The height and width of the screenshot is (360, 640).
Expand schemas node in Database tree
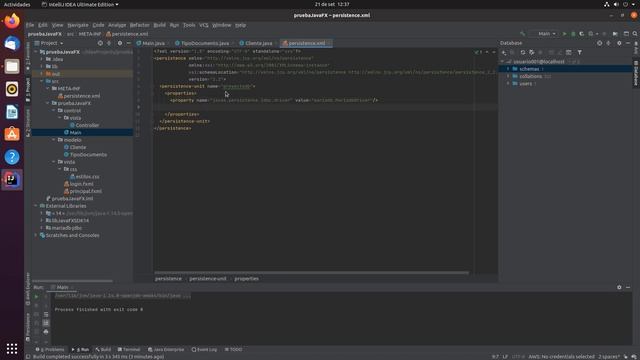coord(508,69)
